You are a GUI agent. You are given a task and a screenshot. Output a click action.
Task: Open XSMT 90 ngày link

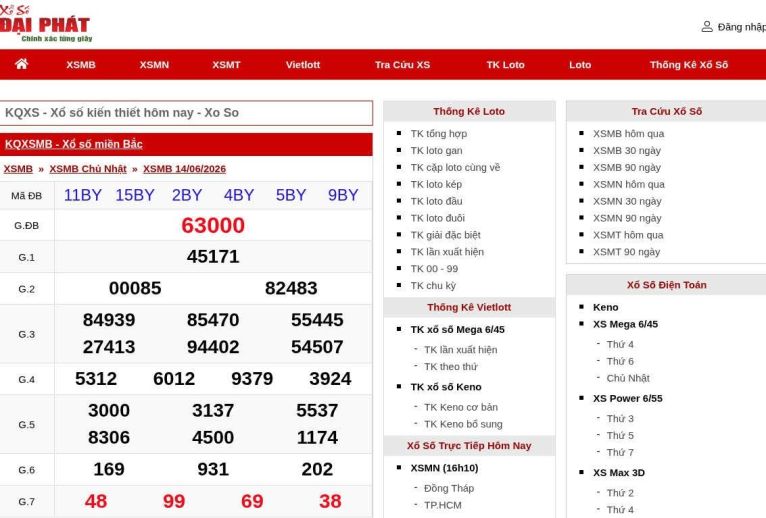(x=626, y=252)
